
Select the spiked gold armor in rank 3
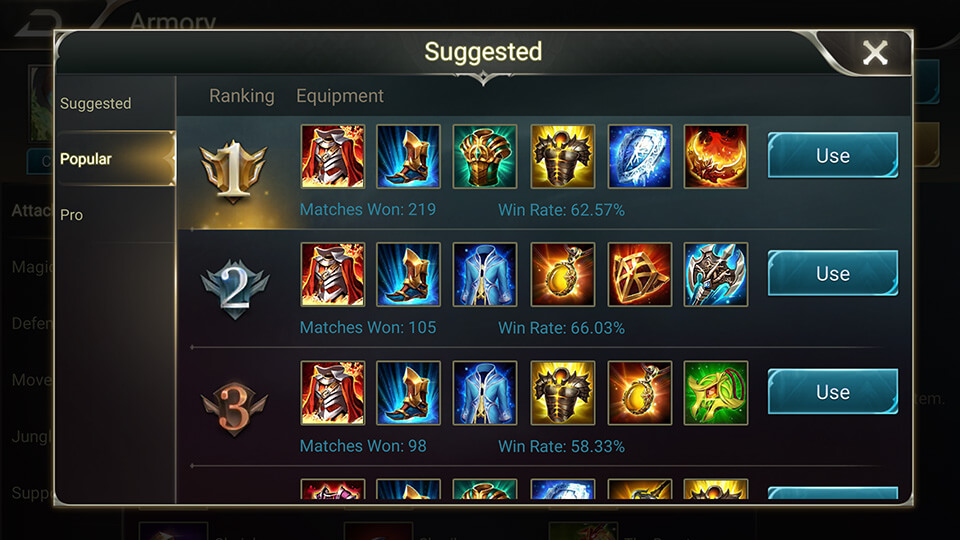tap(563, 392)
